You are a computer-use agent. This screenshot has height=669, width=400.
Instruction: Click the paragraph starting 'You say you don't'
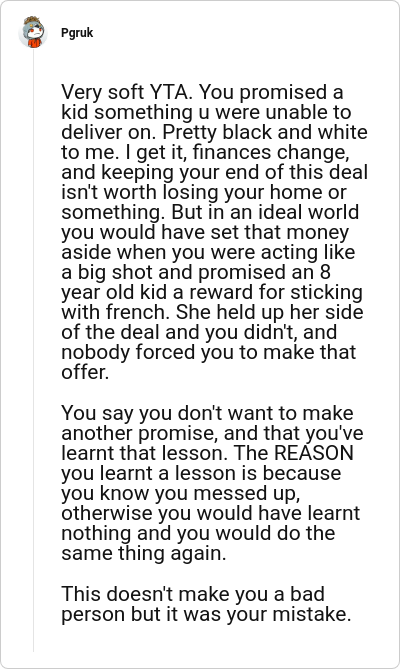tap(212, 483)
